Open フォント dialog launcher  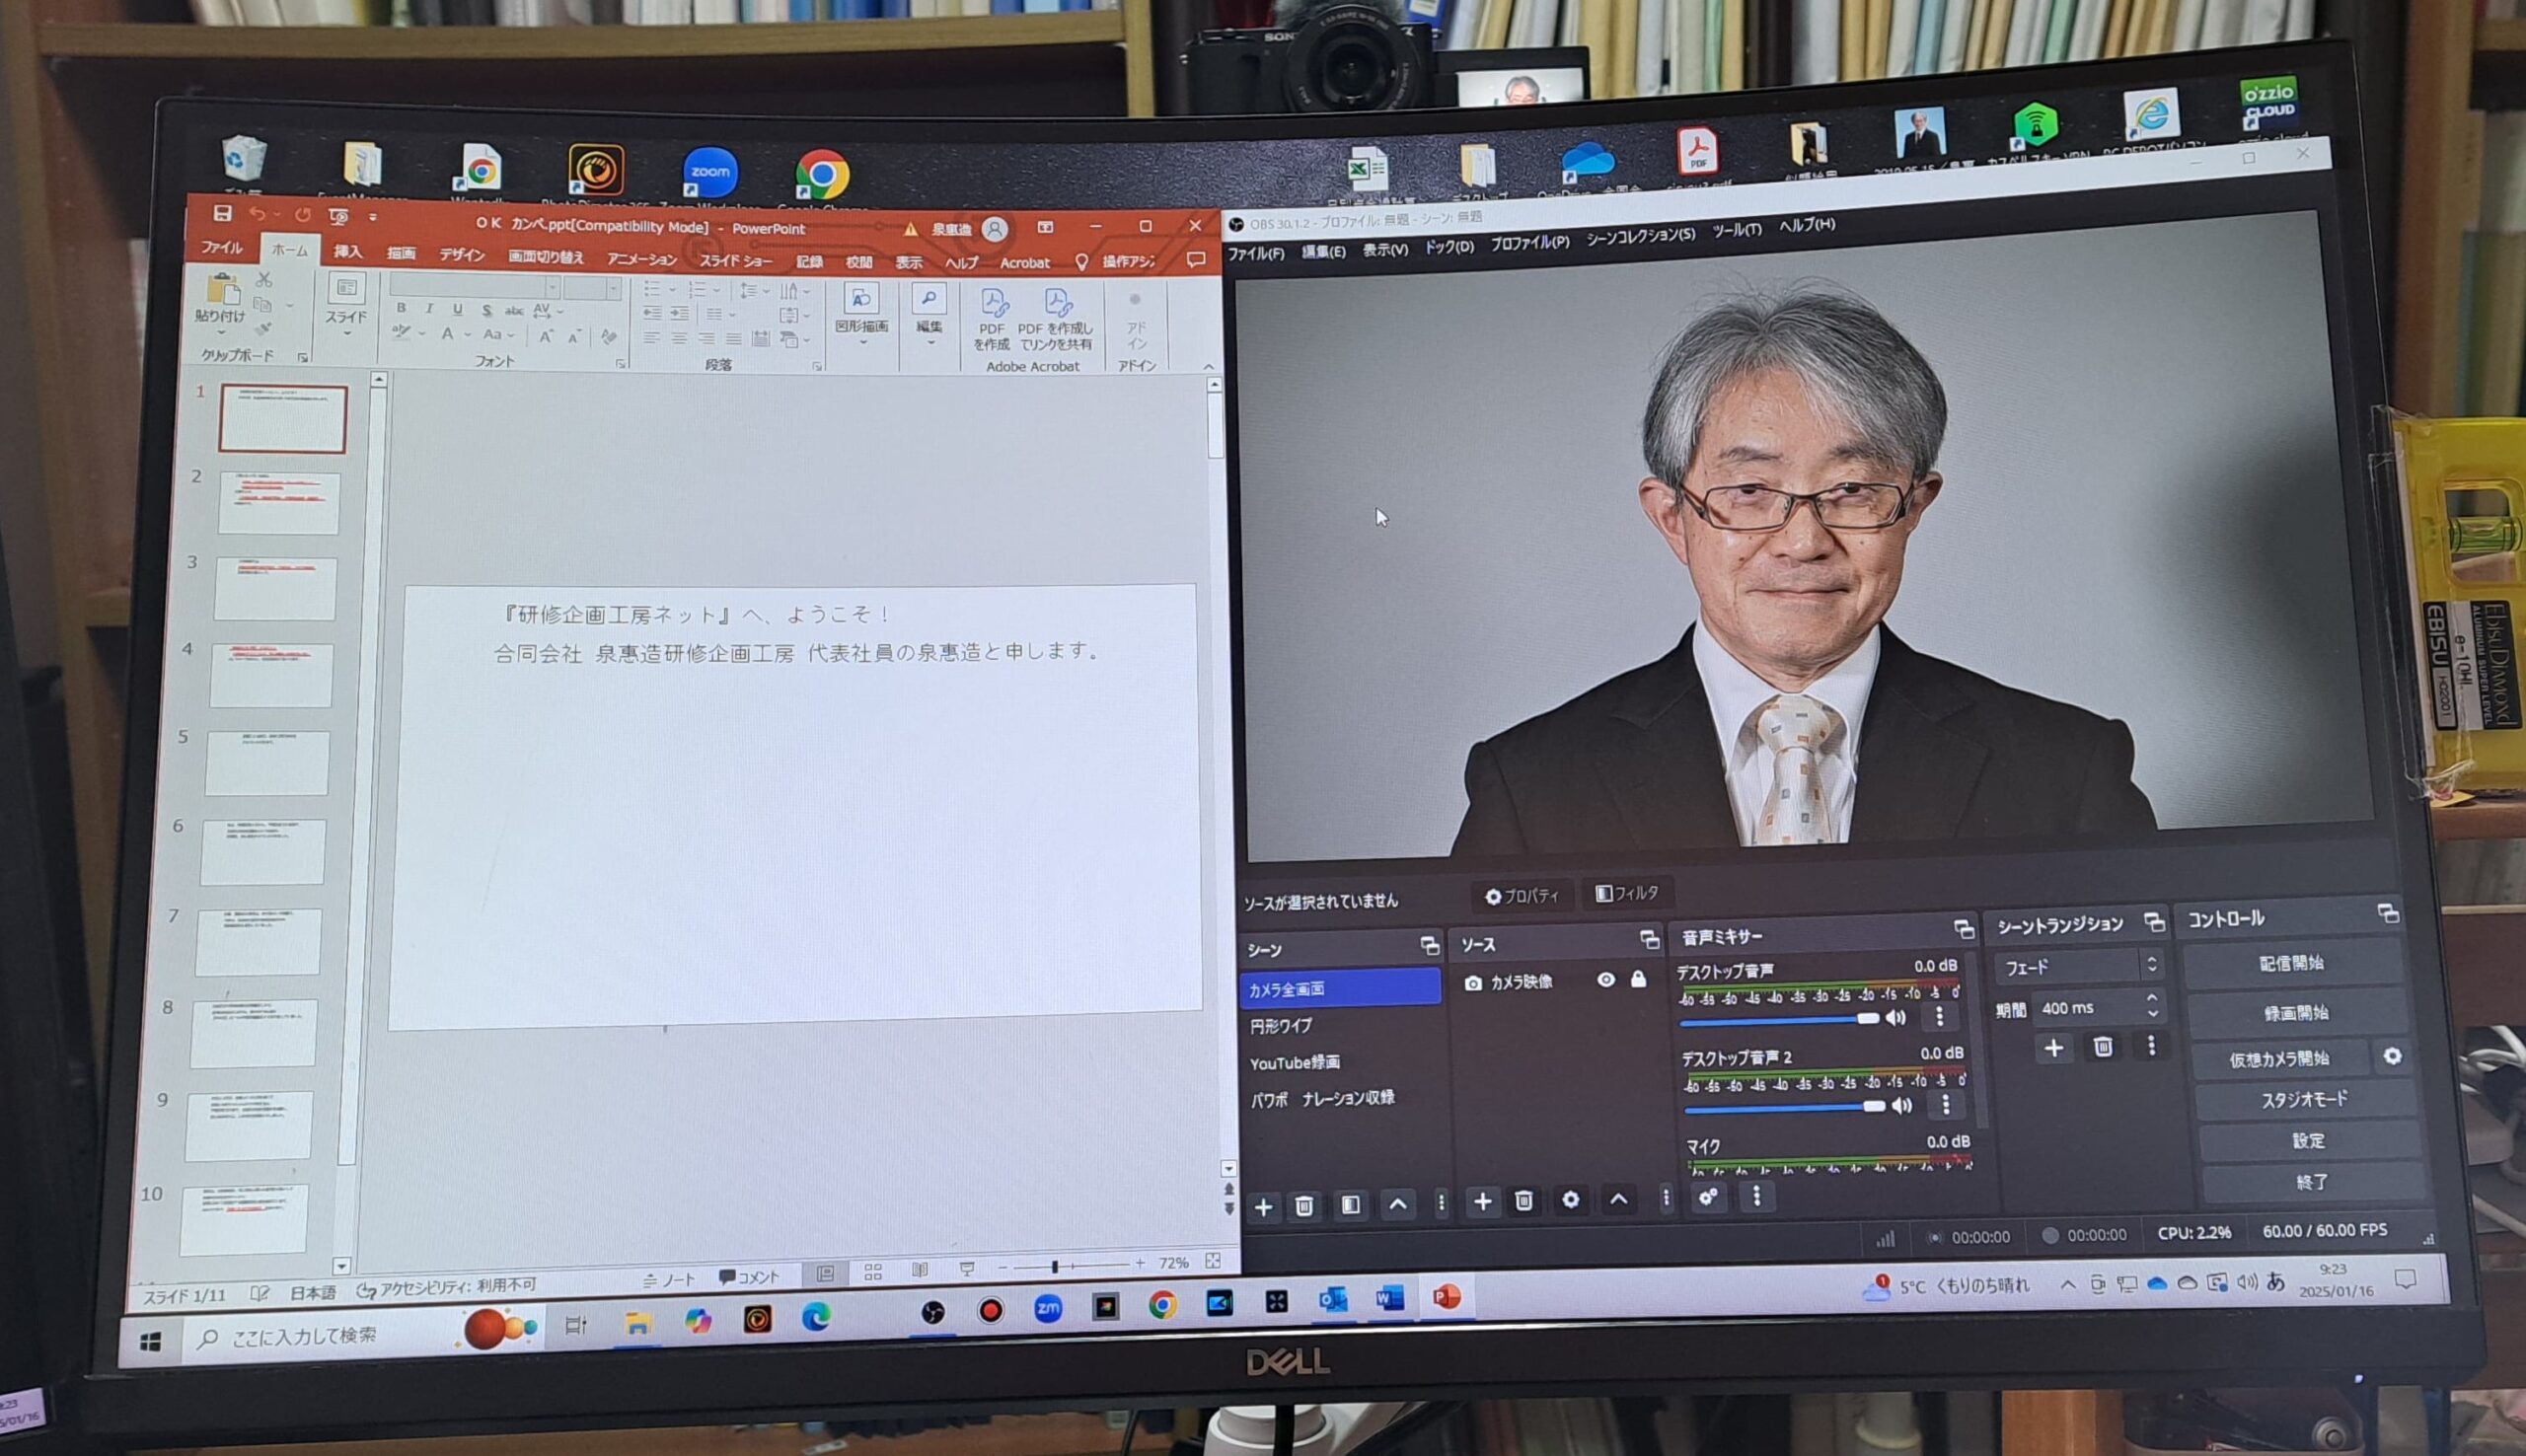point(620,365)
